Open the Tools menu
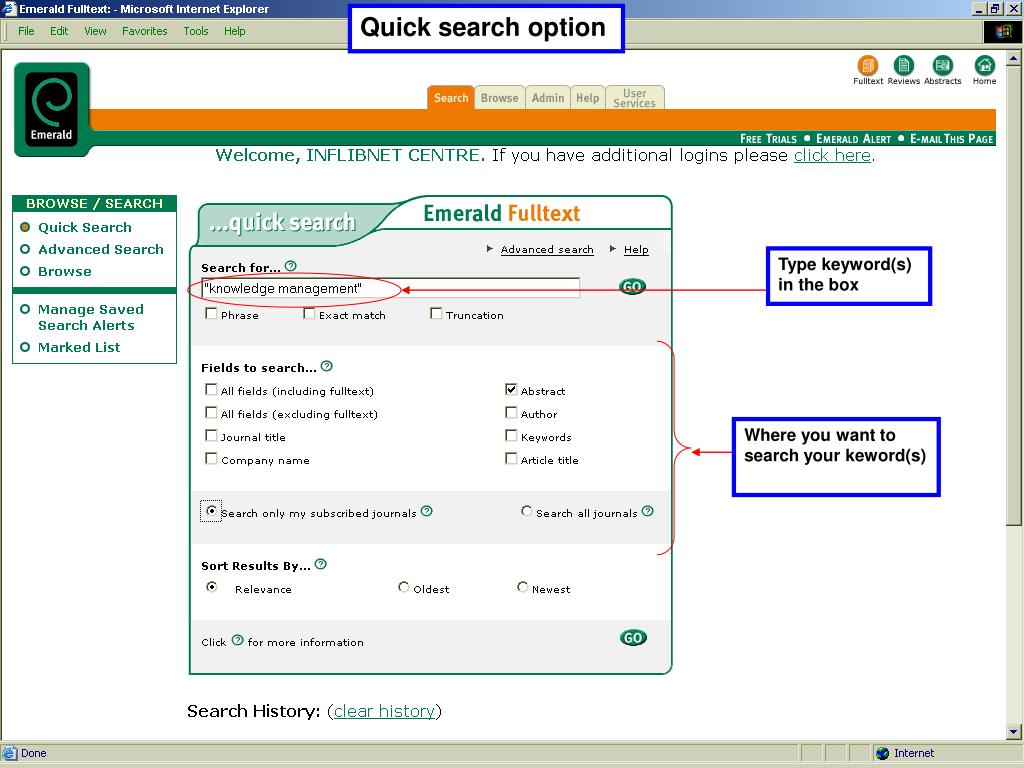The height and width of the screenshot is (768, 1024). (x=195, y=31)
